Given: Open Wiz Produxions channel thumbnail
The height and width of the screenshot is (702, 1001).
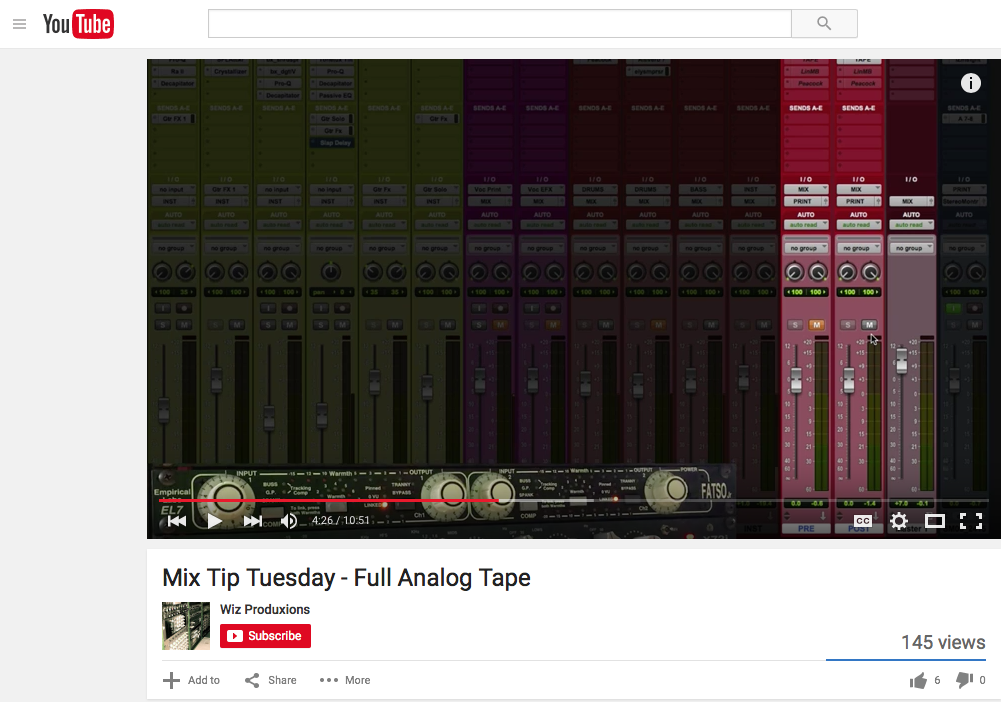Looking at the screenshot, I should 186,625.
